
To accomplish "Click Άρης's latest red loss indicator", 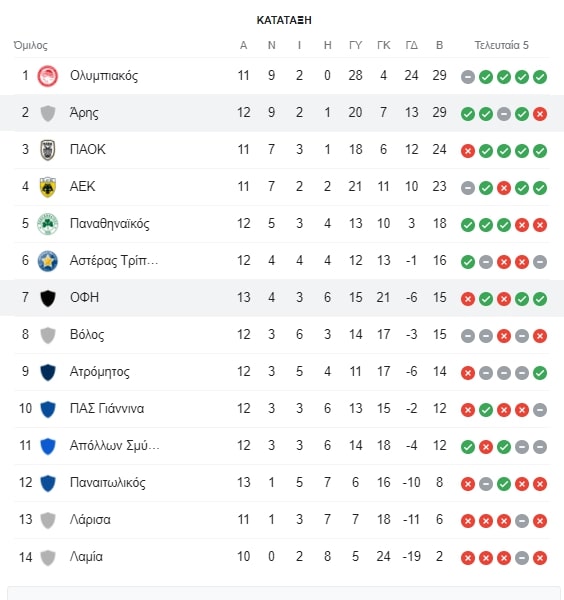I will pyautogui.click(x=540, y=114).
